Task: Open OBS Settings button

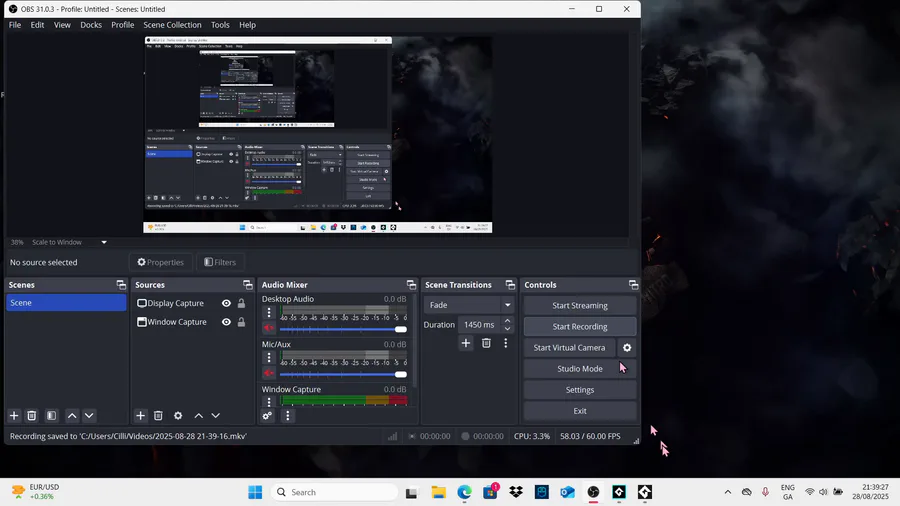Action: (580, 390)
